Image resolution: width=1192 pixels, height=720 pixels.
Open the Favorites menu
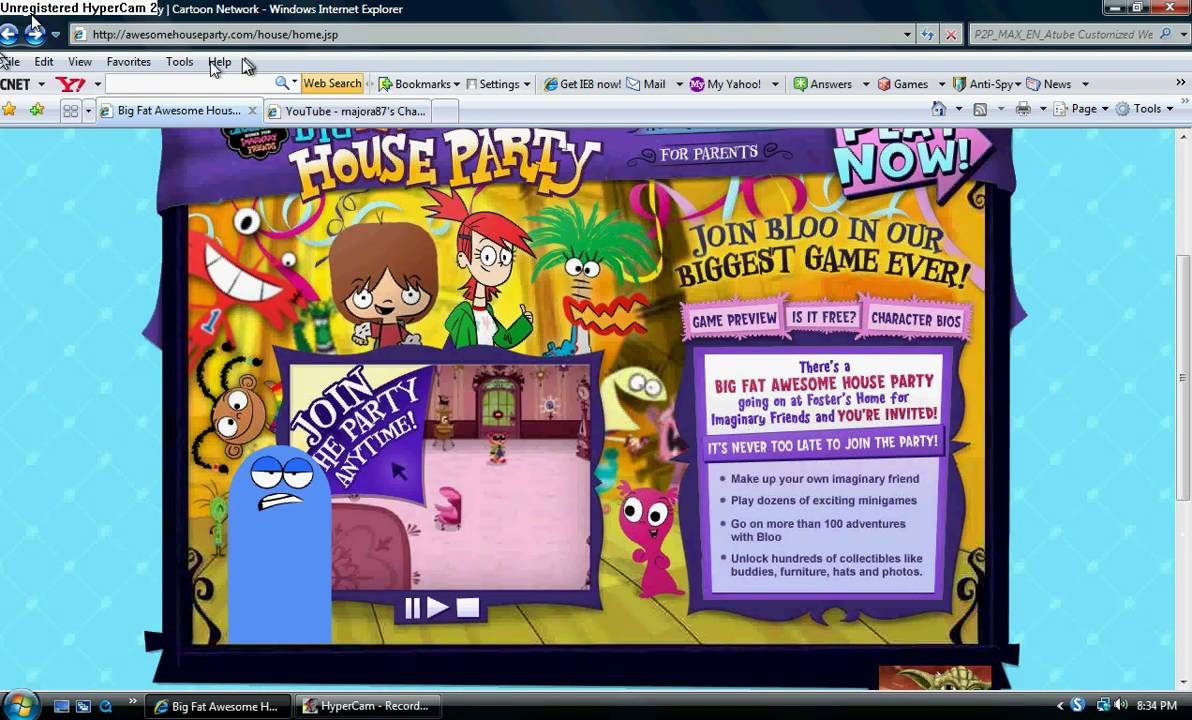coord(128,62)
